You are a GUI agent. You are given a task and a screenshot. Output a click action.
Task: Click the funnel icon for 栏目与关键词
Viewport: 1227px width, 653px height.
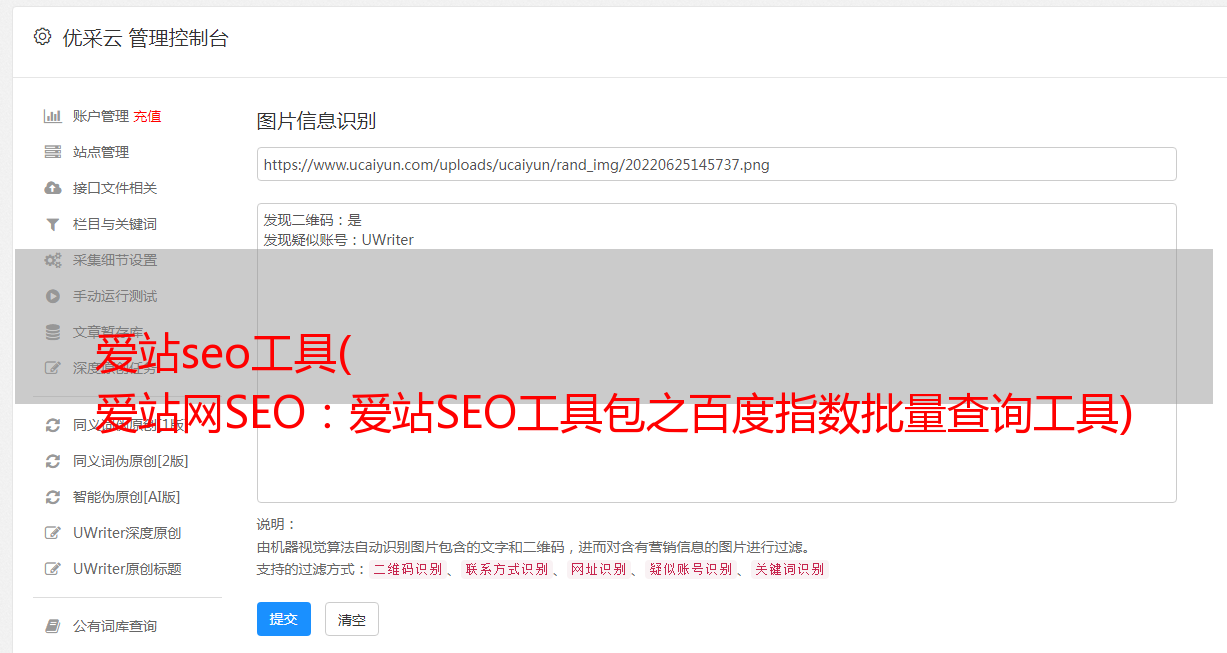(x=53, y=224)
